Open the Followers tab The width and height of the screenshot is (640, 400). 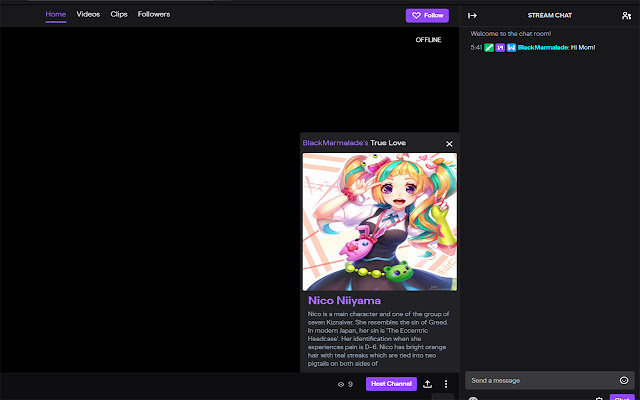tap(154, 14)
